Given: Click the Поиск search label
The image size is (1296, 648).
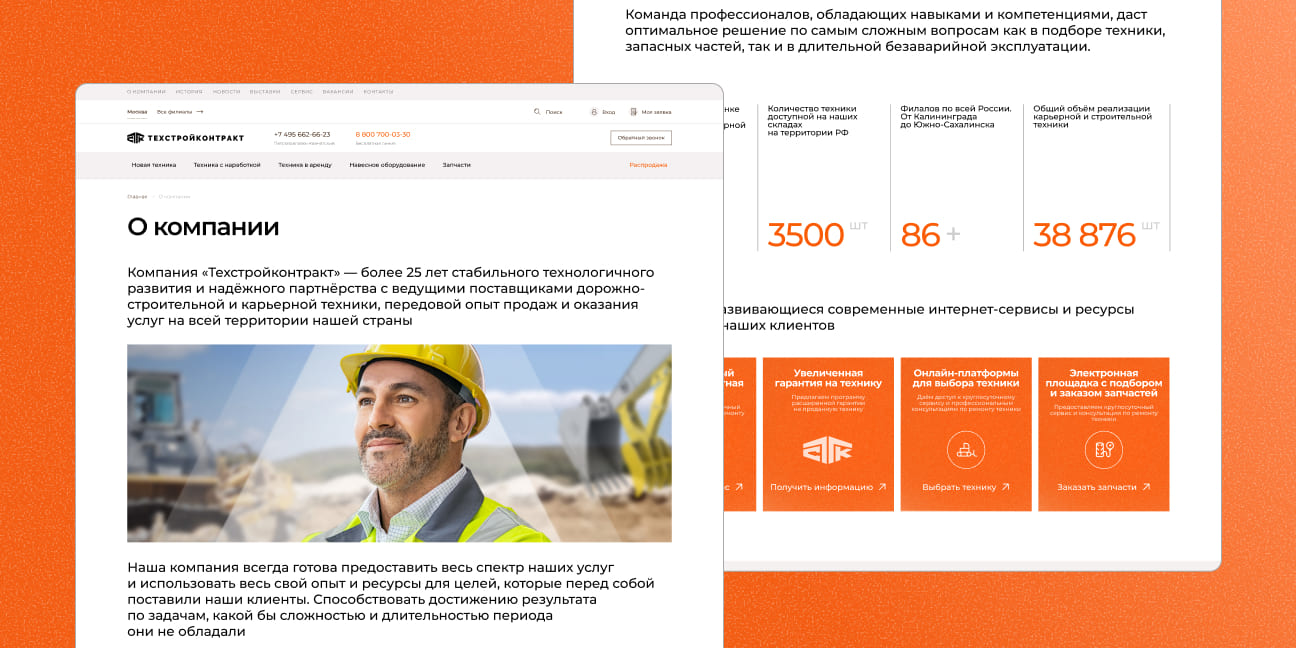Looking at the screenshot, I should point(554,112).
